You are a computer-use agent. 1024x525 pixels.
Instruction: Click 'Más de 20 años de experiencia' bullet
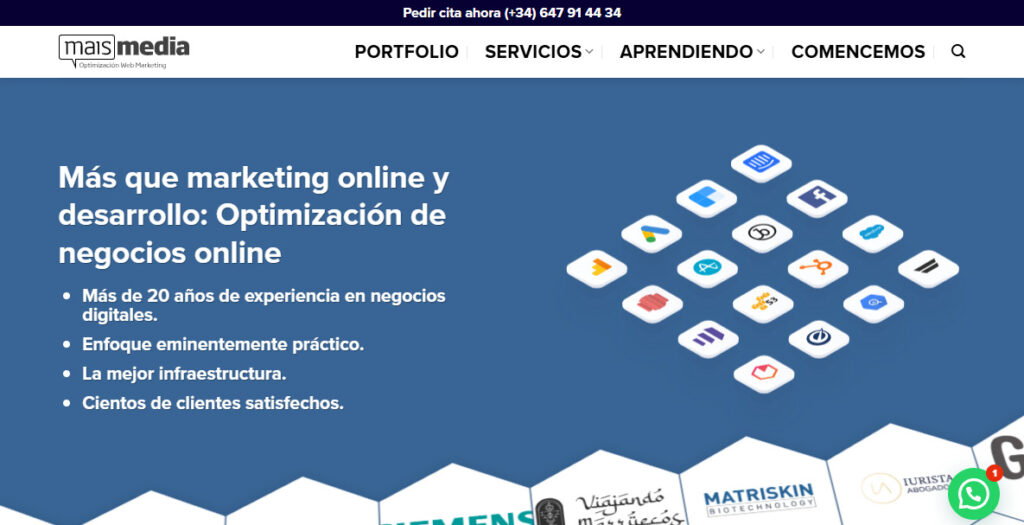click(264, 305)
